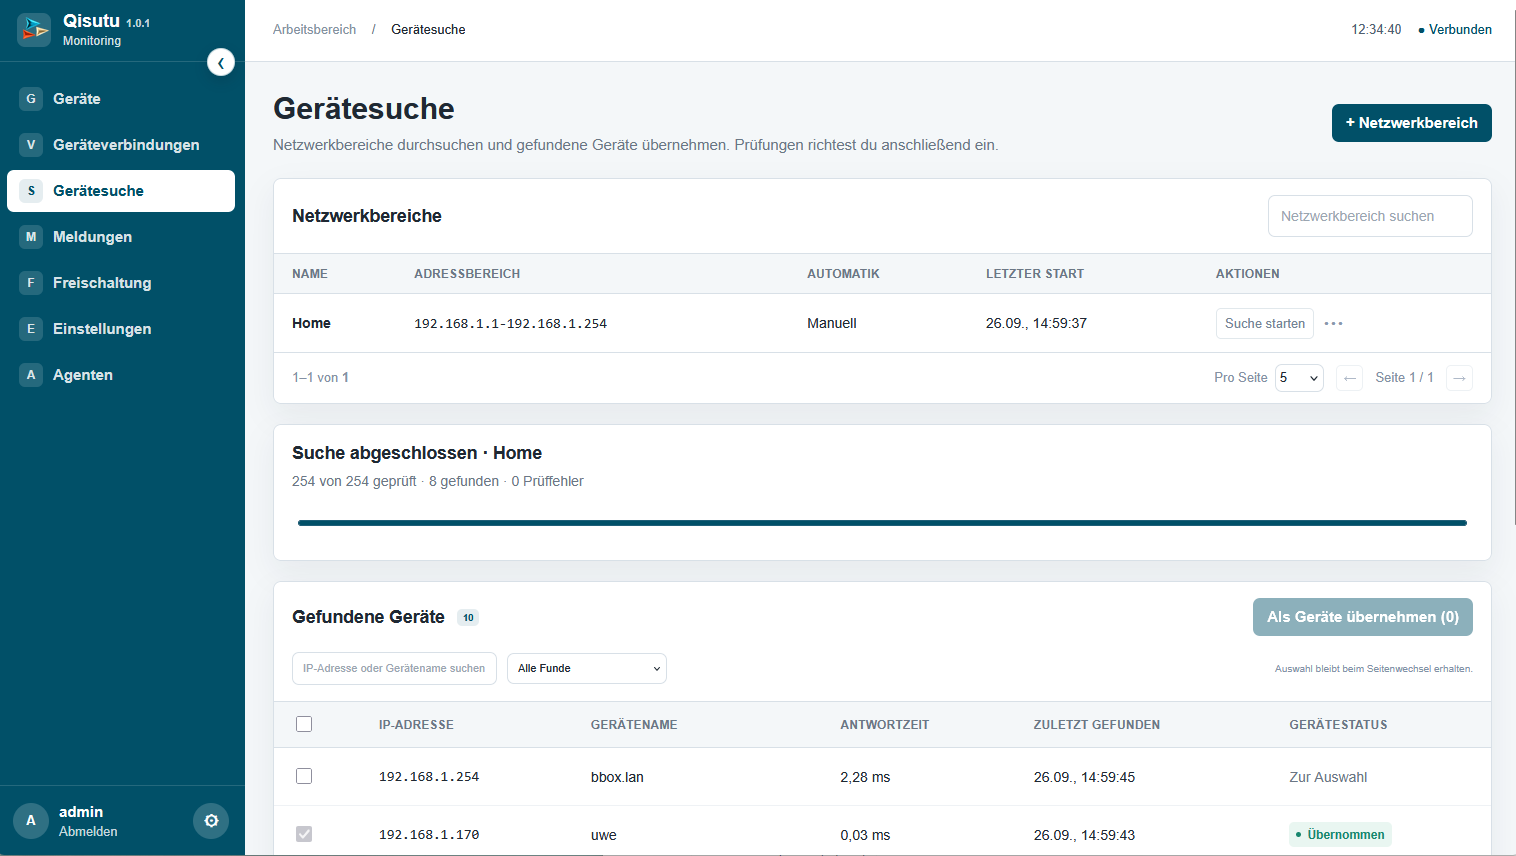Check the box for 192.168.1.254
The height and width of the screenshot is (856, 1516).
coord(304,776)
